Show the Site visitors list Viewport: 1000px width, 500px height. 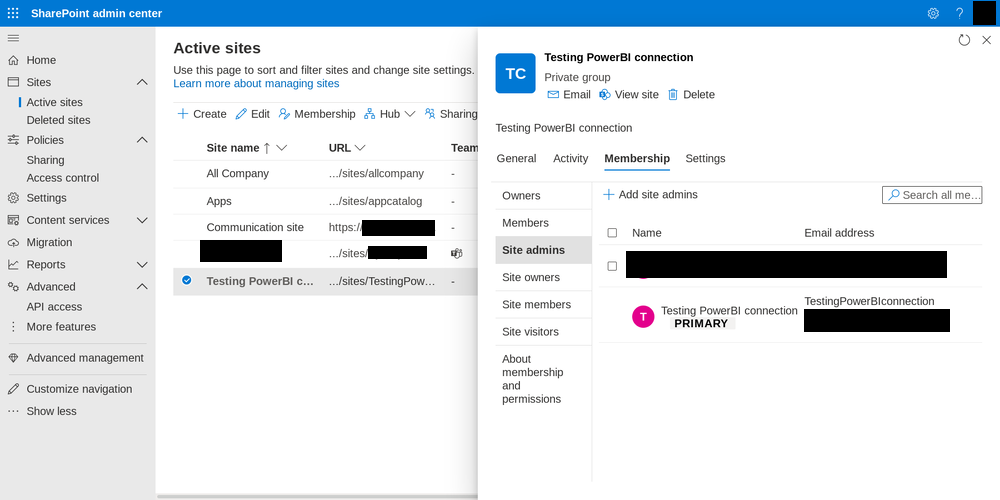(543, 332)
